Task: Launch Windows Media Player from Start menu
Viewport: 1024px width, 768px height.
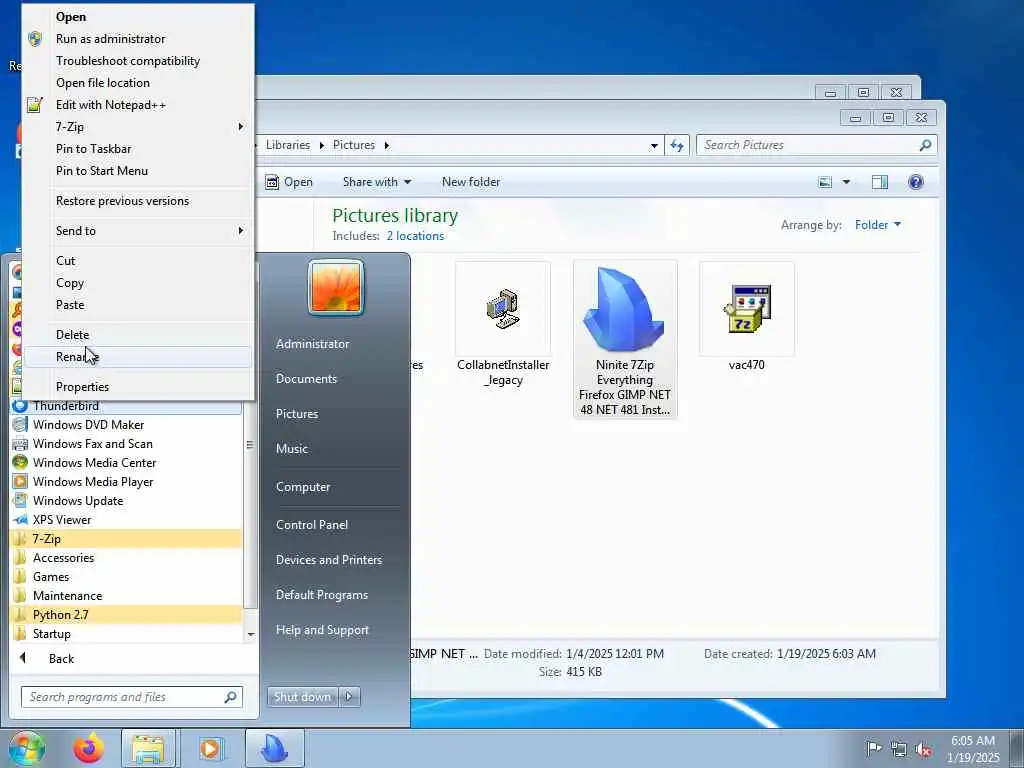Action: (126, 482)
